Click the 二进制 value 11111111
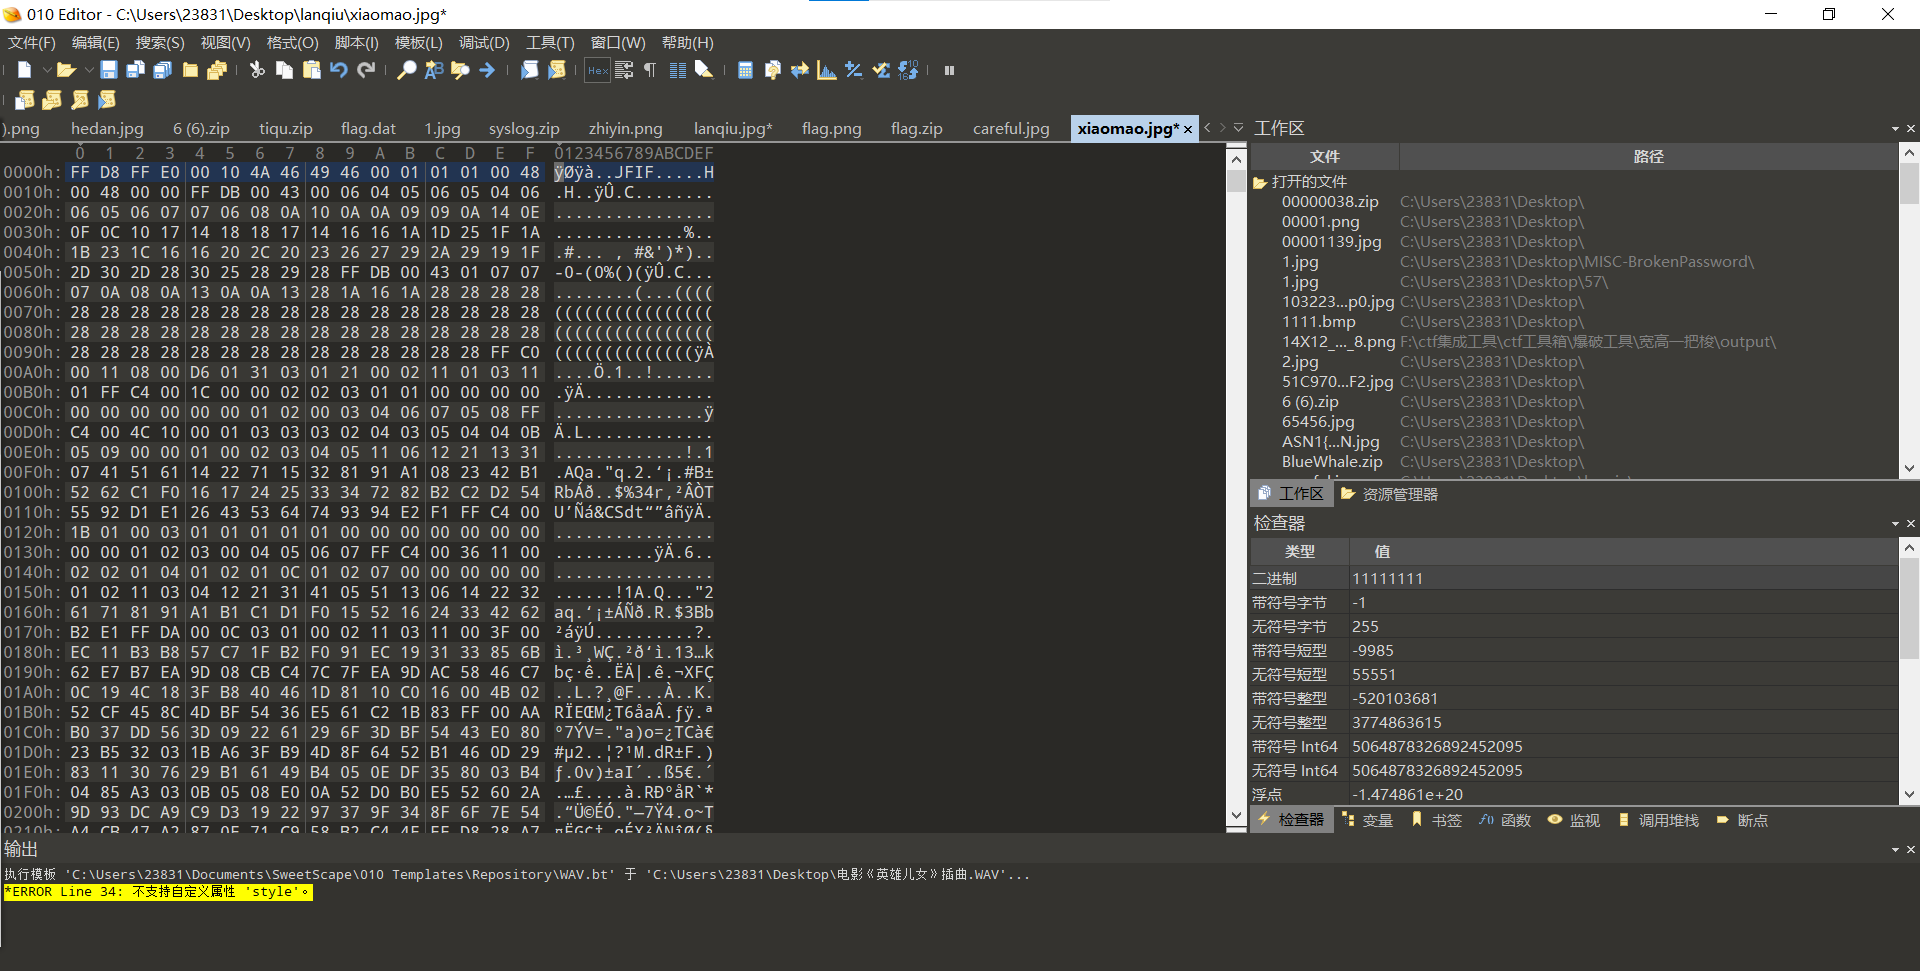The width and height of the screenshot is (1920, 971). click(1387, 579)
